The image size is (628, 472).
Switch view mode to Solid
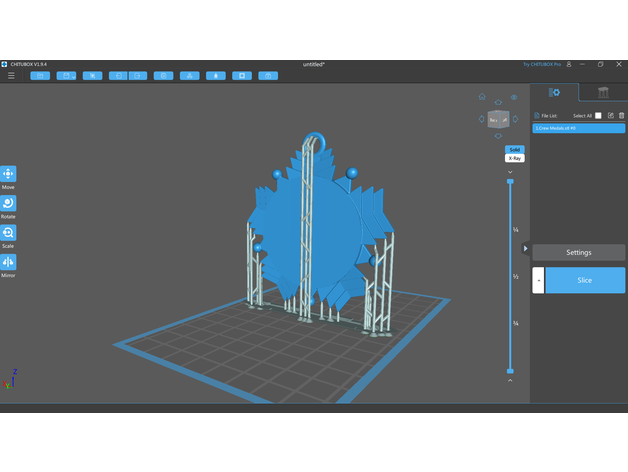click(514, 149)
